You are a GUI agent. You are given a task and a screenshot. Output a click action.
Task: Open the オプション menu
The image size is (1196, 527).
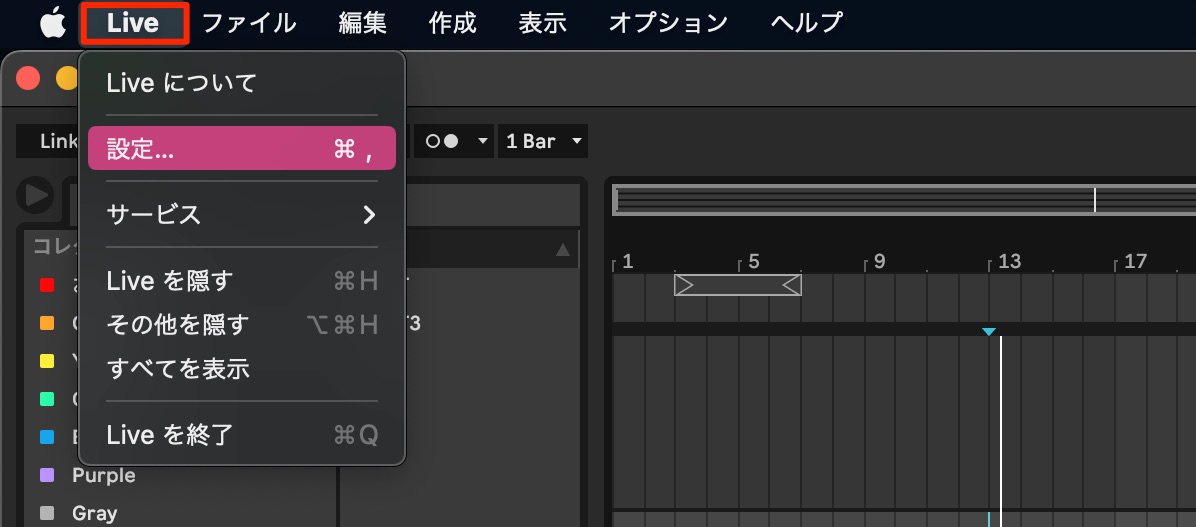pos(668,23)
